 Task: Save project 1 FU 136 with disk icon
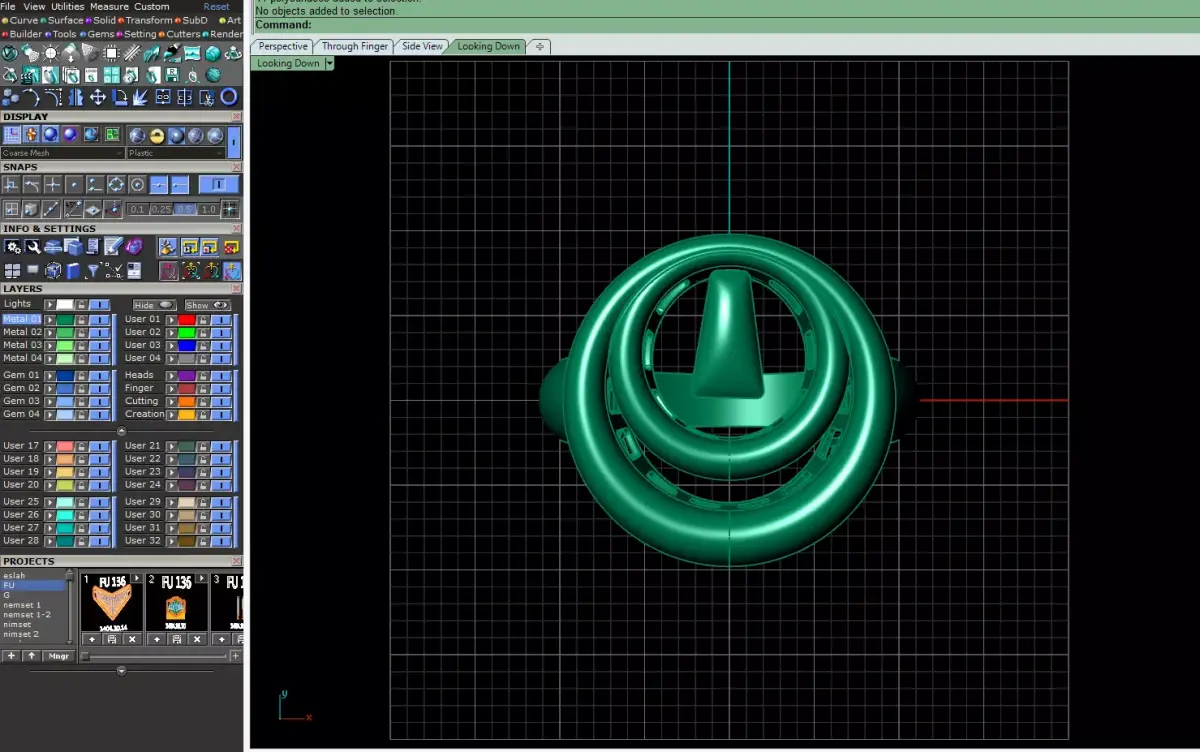click(112, 639)
